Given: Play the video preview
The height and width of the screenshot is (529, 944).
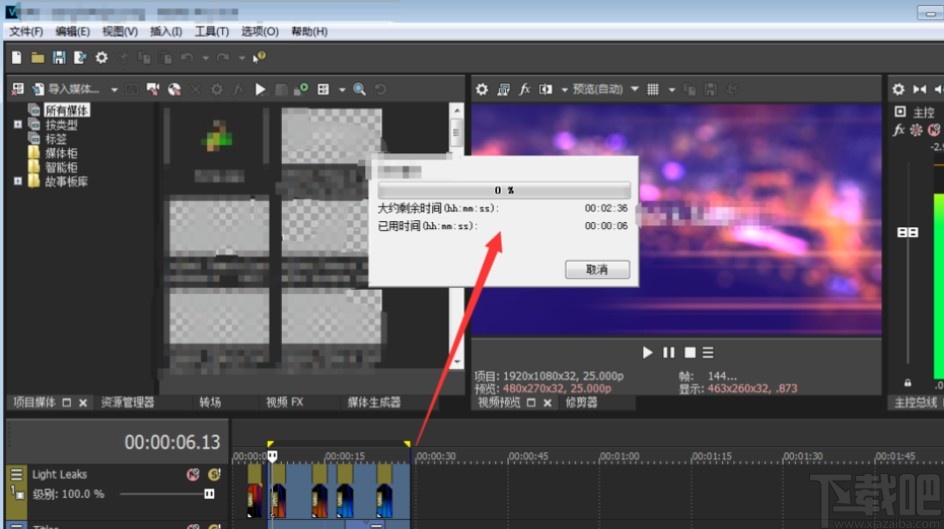Looking at the screenshot, I should [x=647, y=353].
